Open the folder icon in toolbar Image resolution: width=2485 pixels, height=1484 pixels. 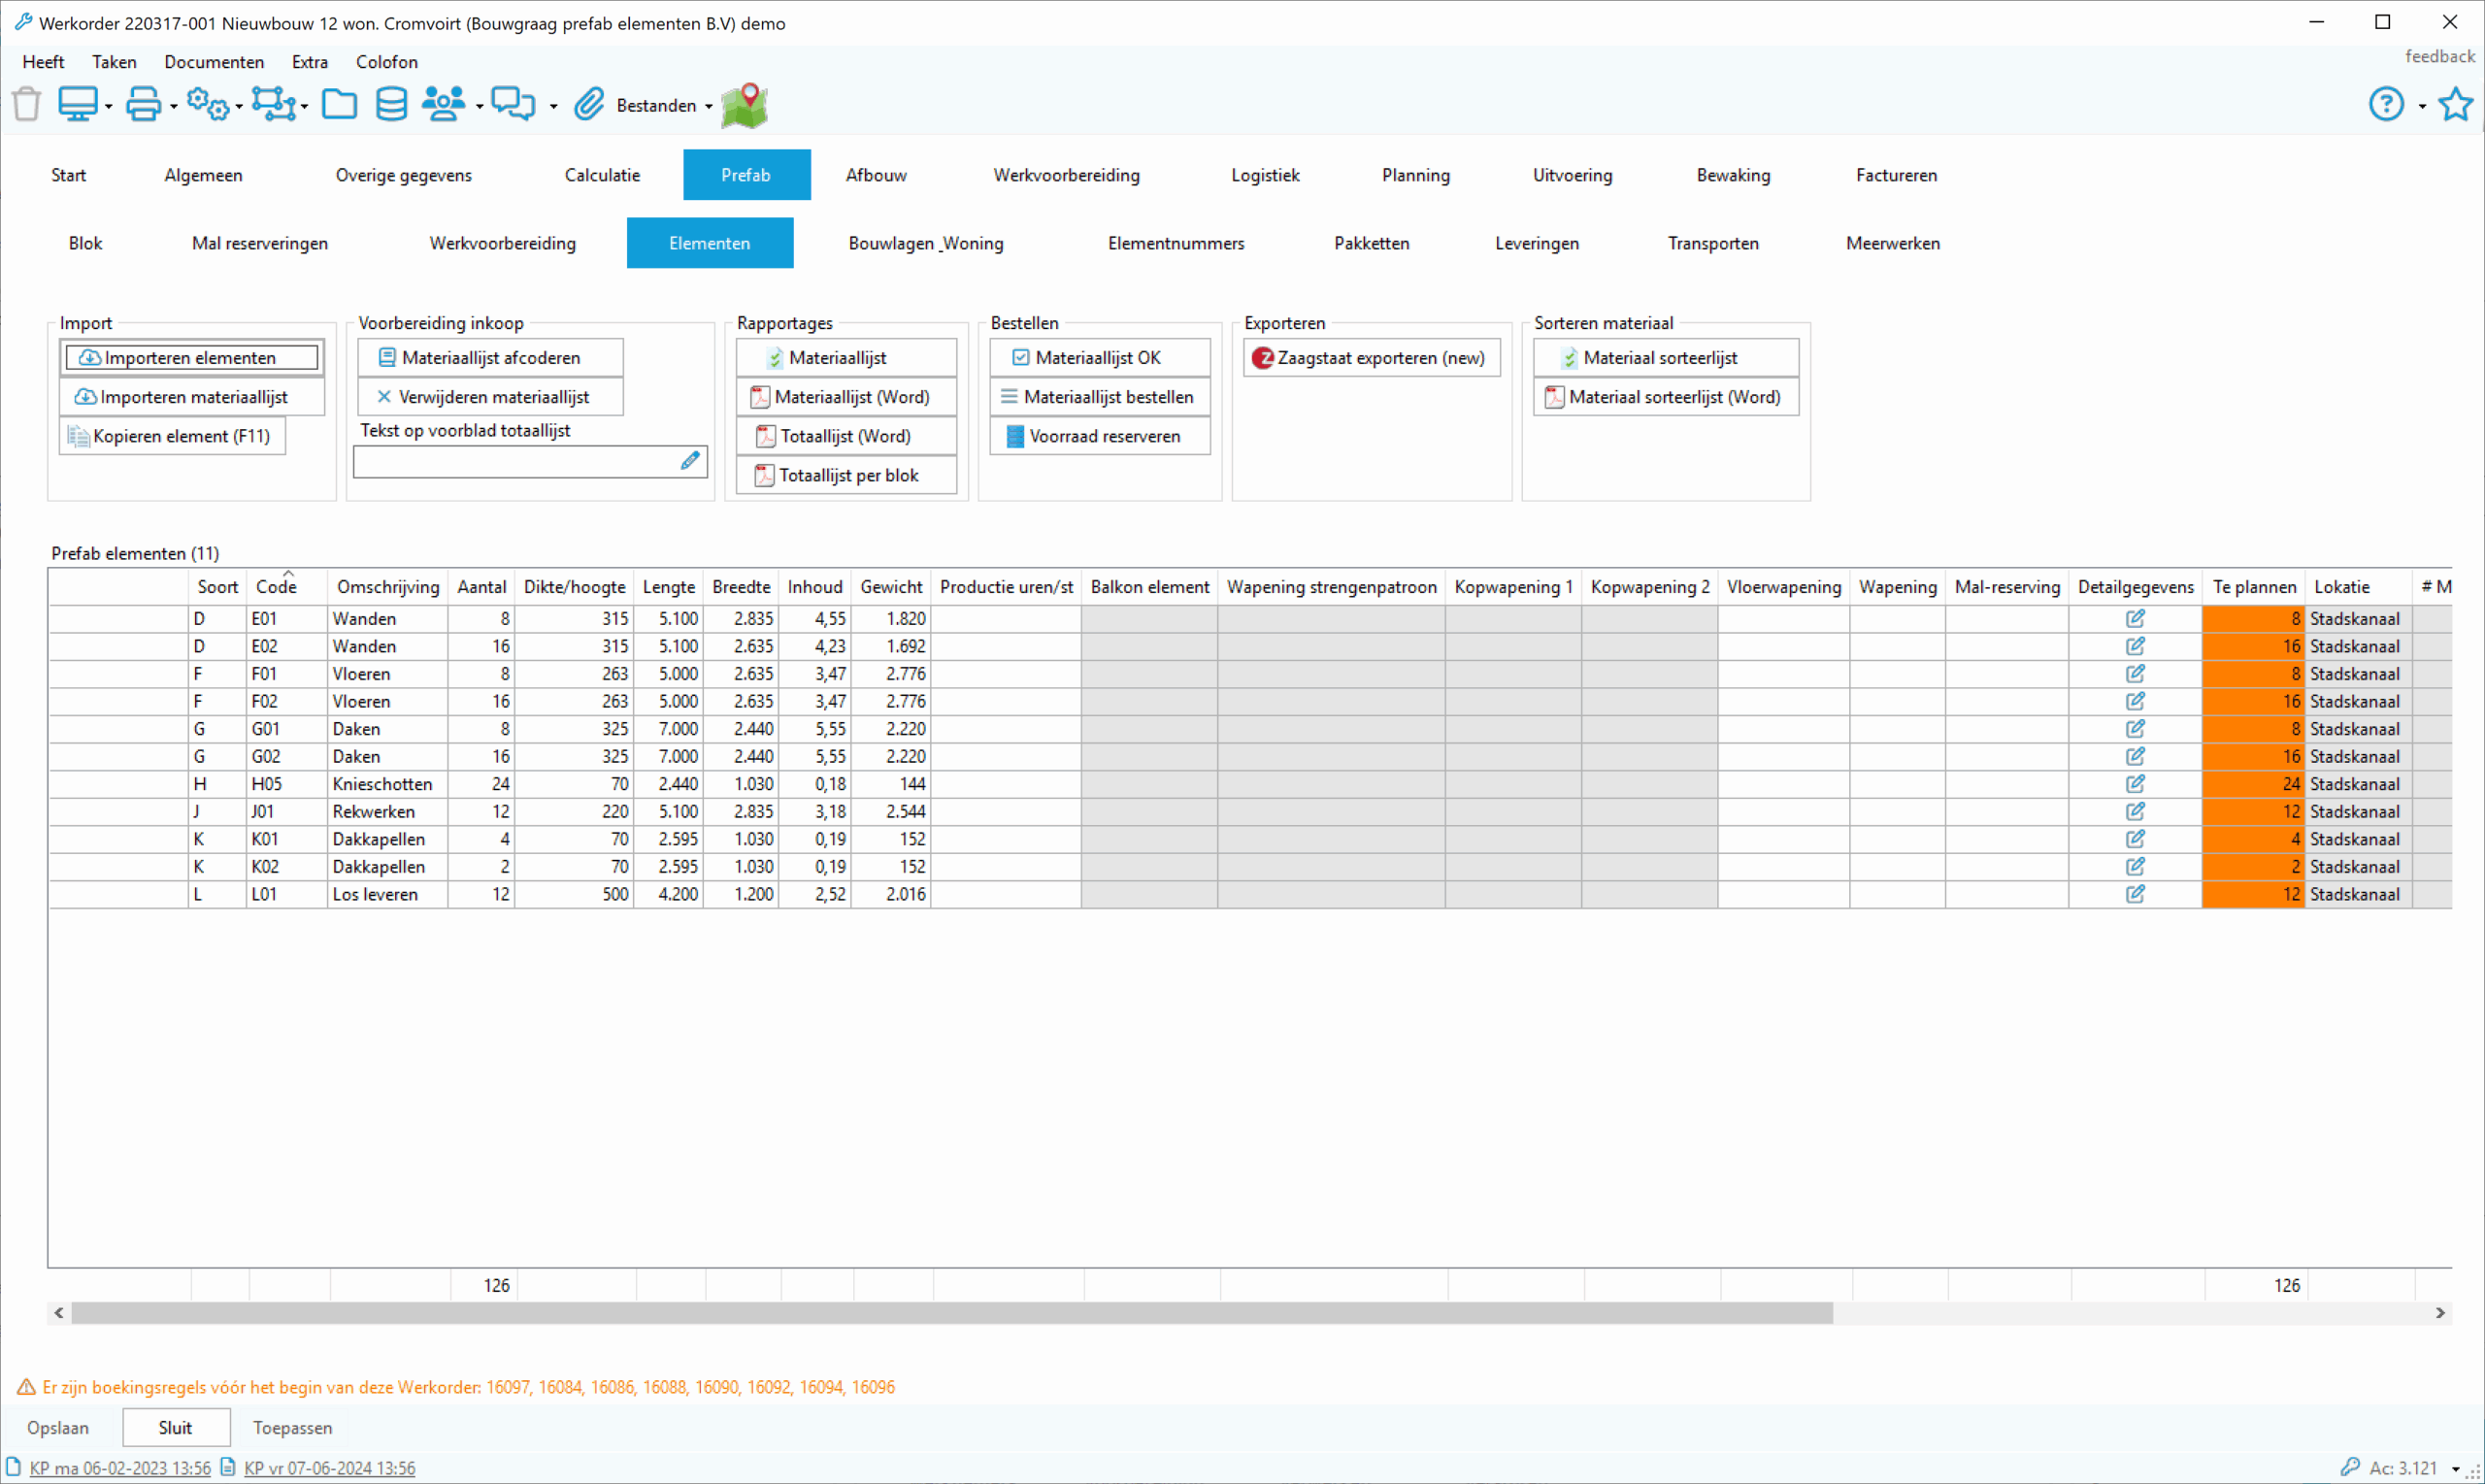[339, 104]
